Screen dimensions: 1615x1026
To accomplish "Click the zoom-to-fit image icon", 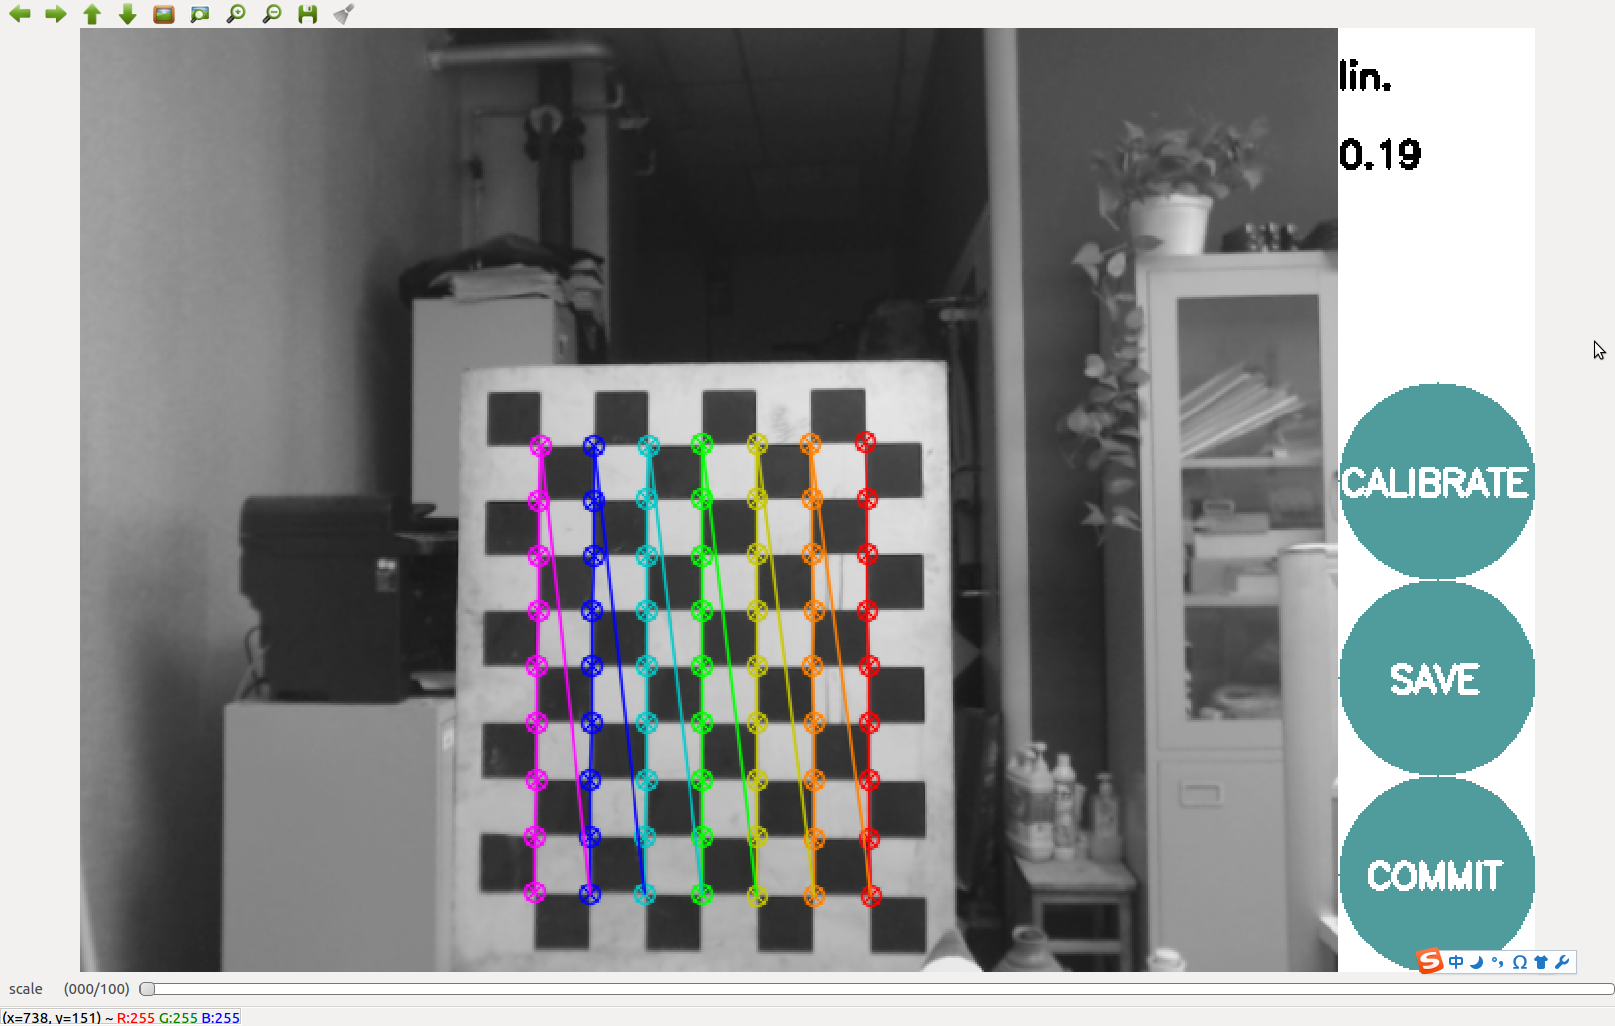I will [199, 14].
